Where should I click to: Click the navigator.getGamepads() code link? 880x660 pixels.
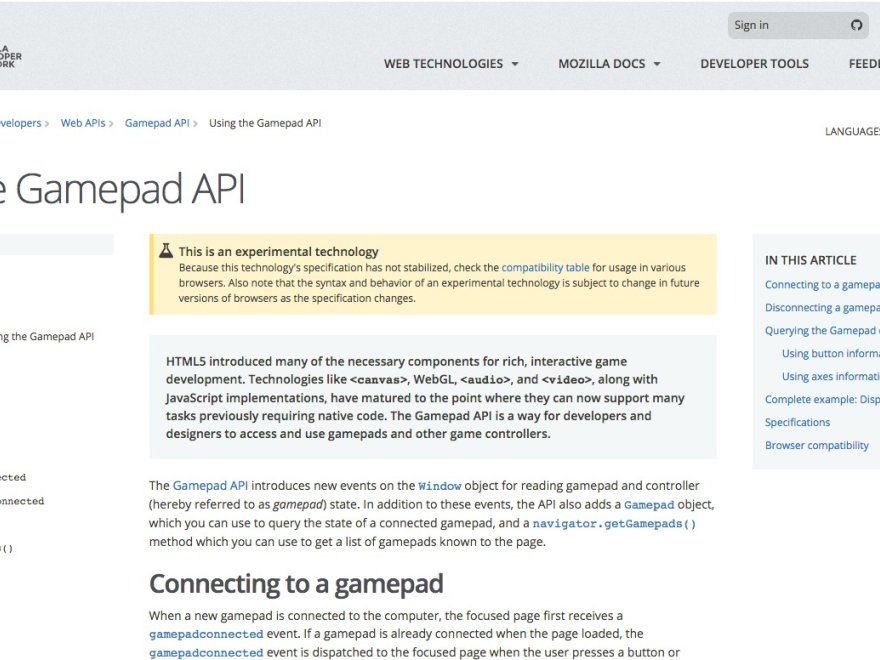tap(614, 524)
